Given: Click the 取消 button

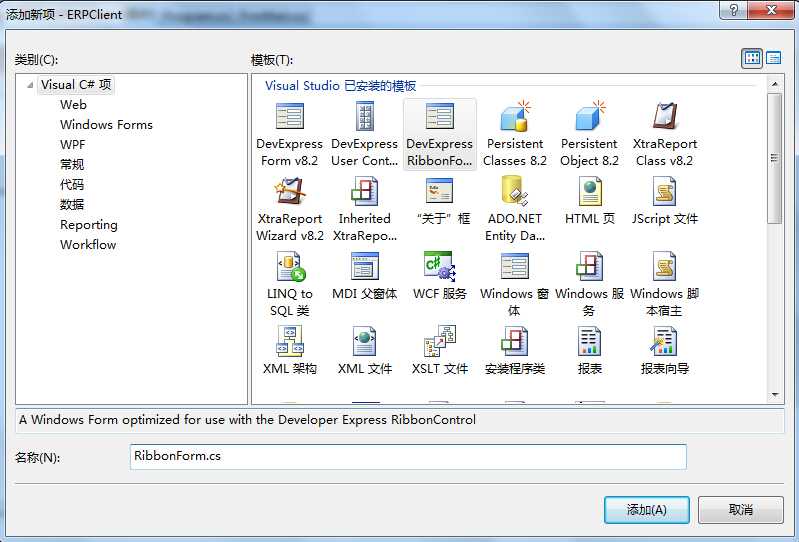Looking at the screenshot, I should [740, 510].
